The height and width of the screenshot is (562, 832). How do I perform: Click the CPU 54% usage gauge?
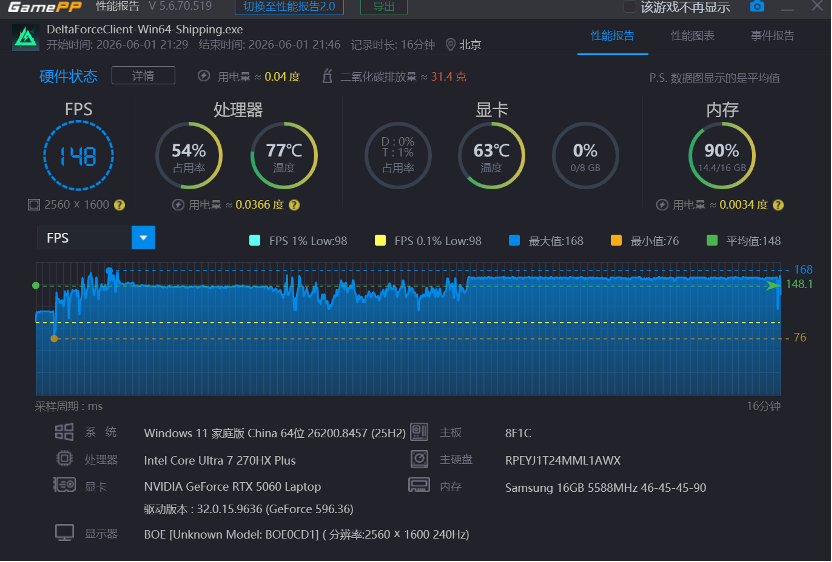[x=189, y=156]
